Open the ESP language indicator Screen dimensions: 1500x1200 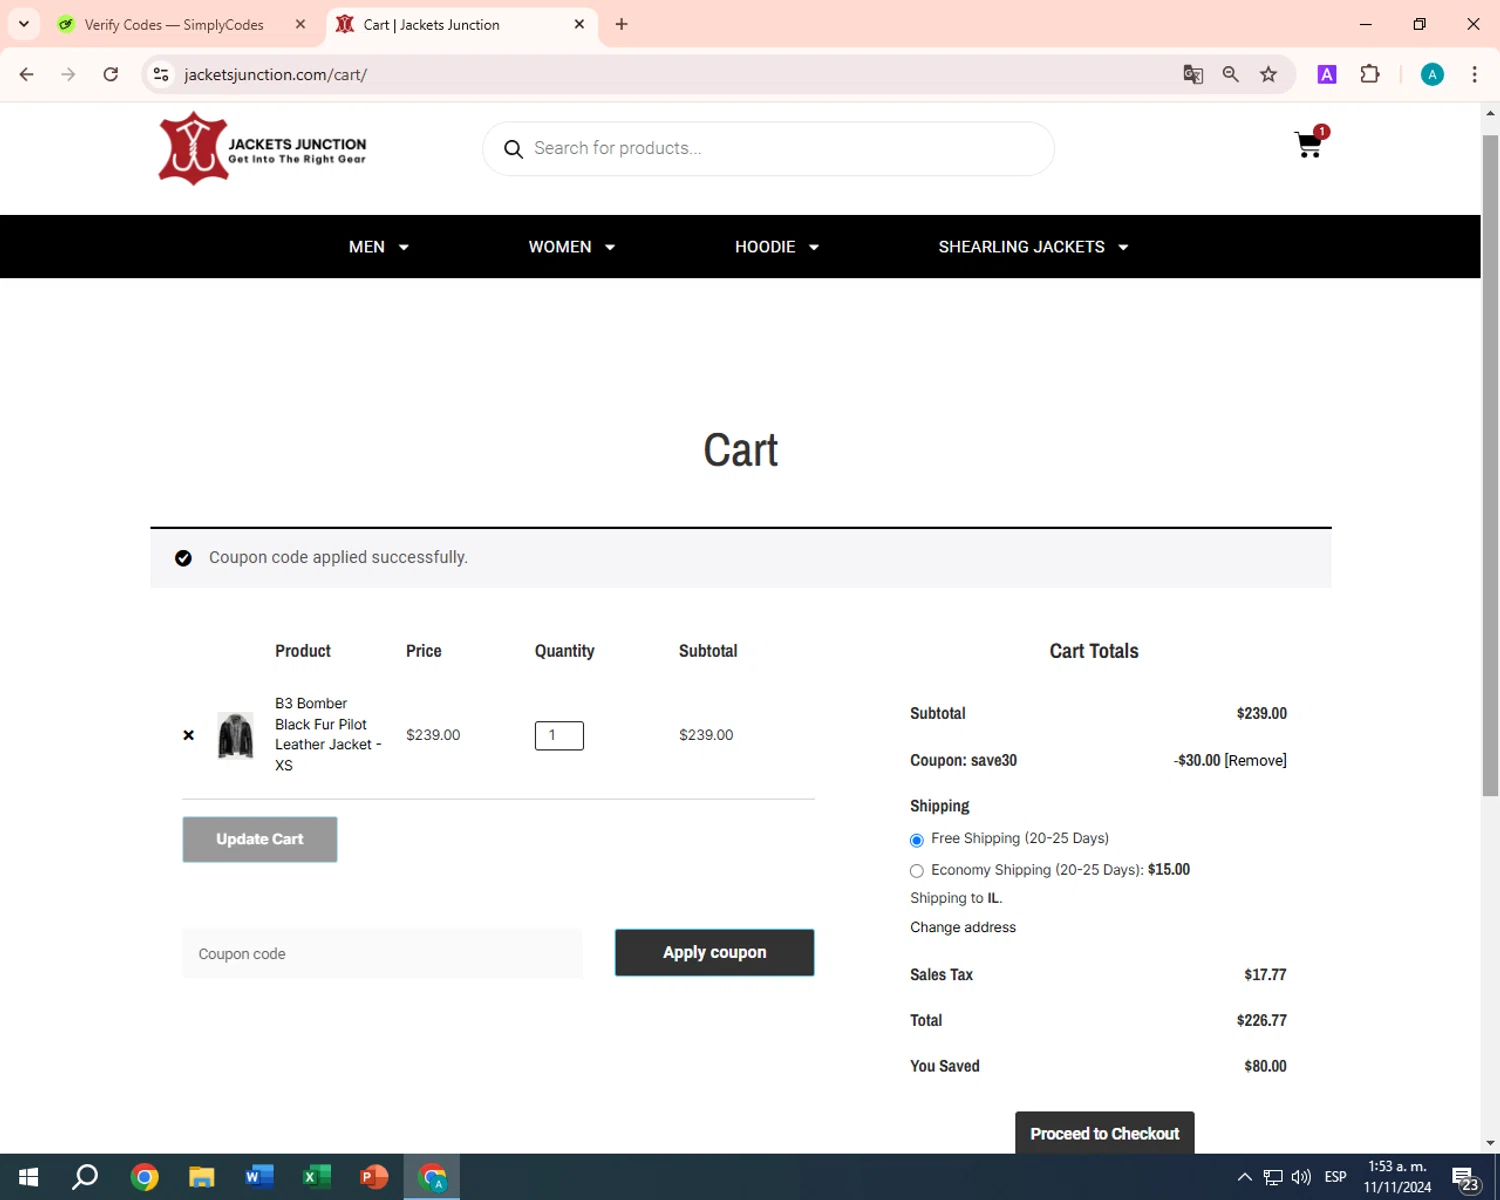[x=1335, y=1177]
